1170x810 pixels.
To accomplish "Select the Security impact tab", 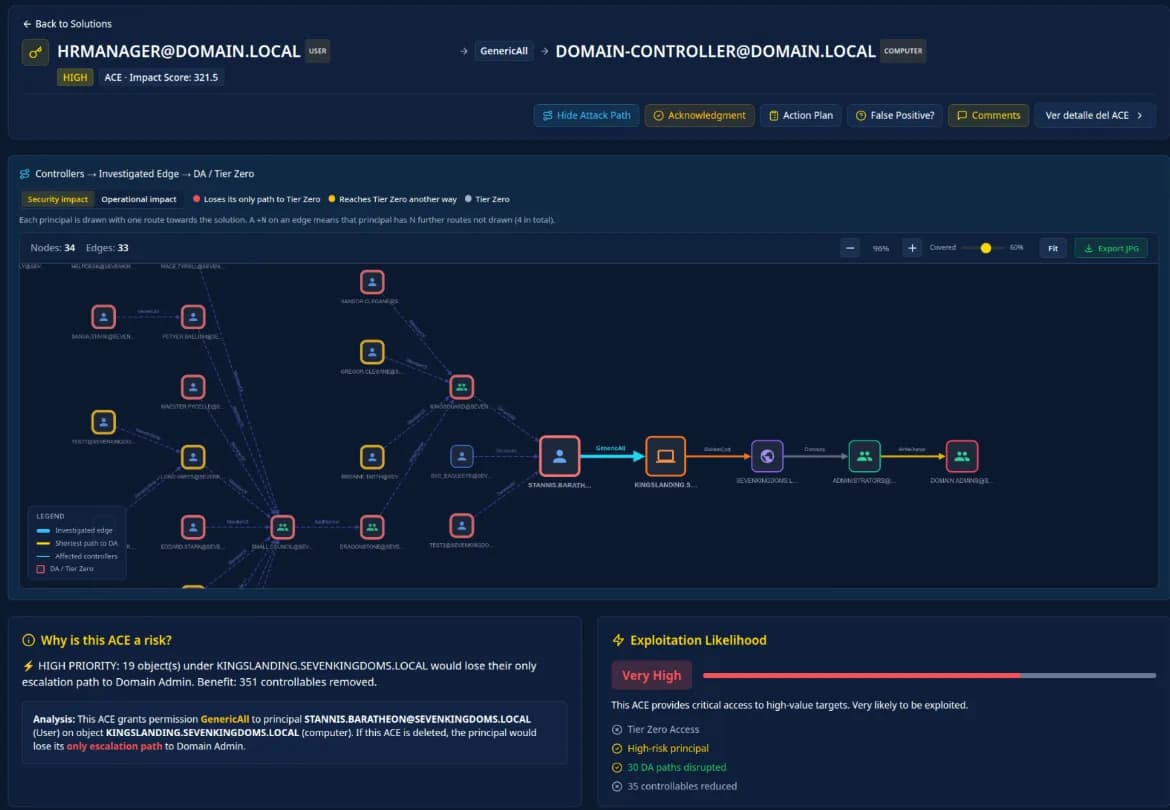I will [57, 199].
